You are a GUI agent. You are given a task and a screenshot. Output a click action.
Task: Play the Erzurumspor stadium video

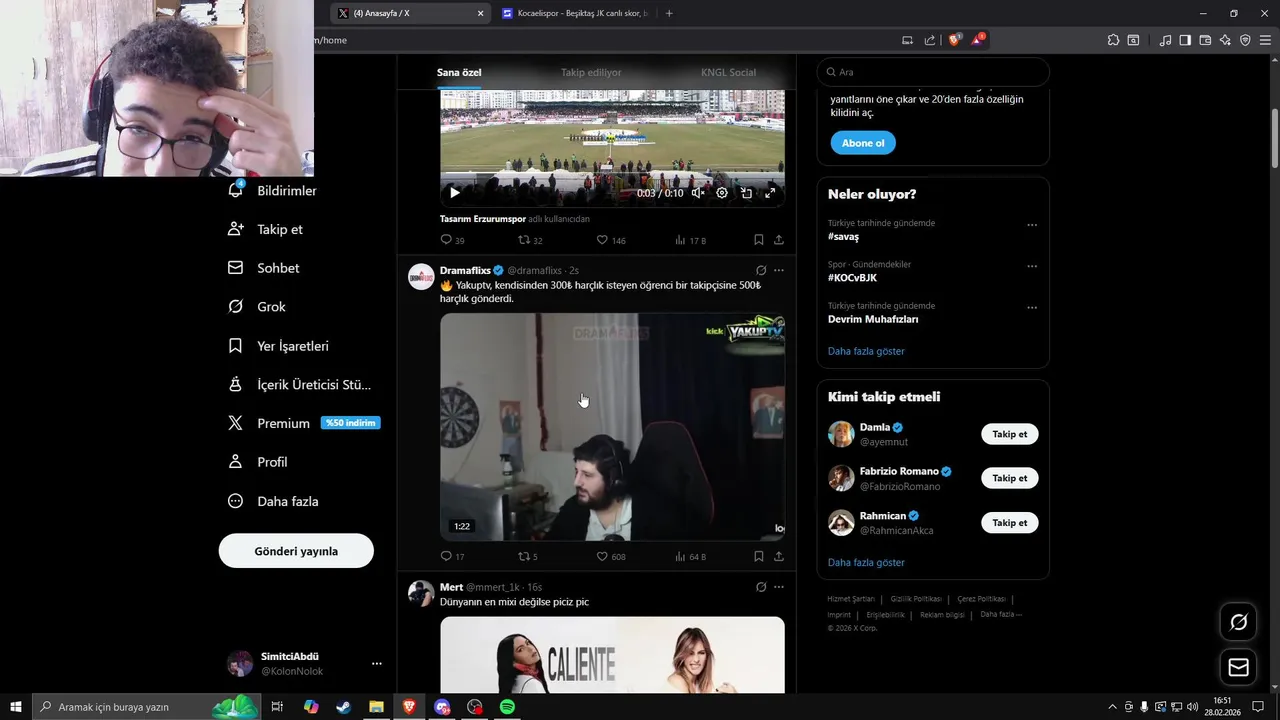pyautogui.click(x=454, y=193)
